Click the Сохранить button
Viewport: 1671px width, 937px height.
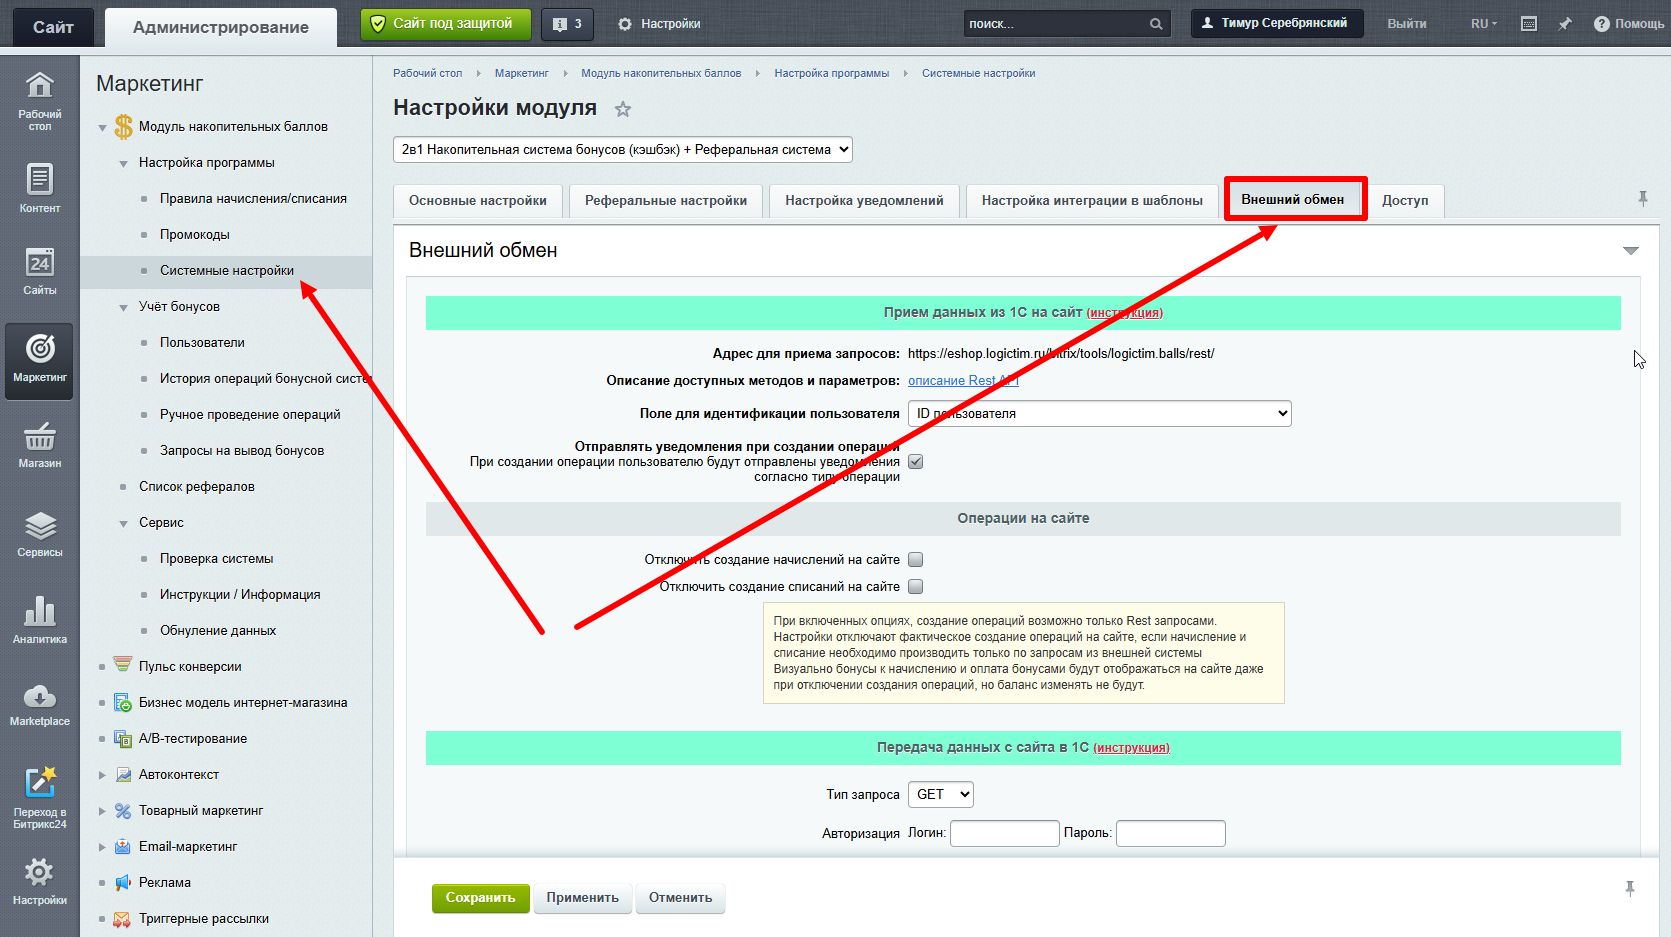tap(480, 898)
